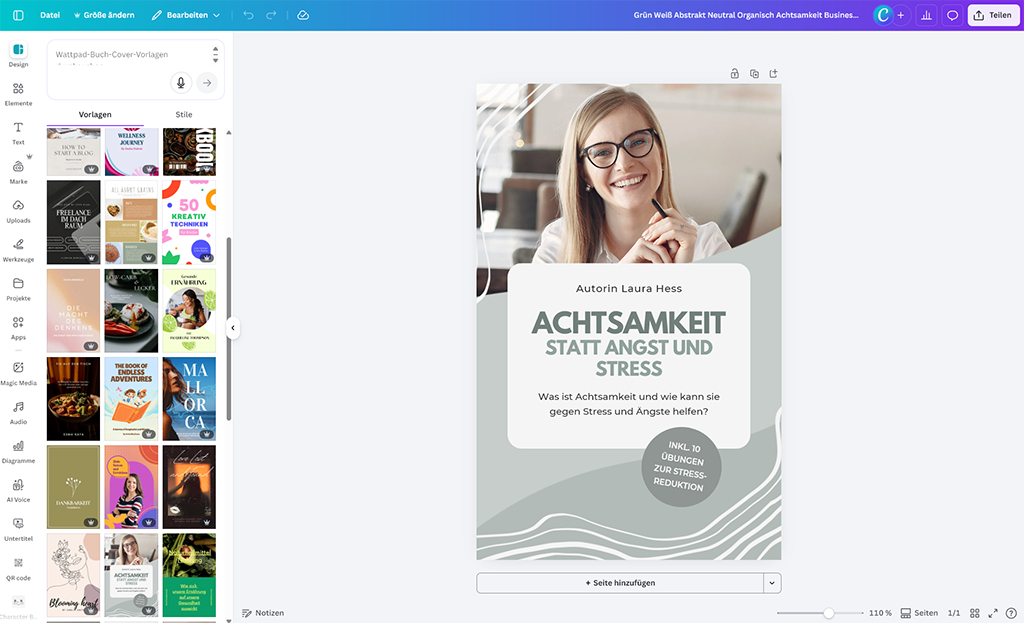Open the analytics chart icon
This screenshot has width=1024, height=623.
click(926, 15)
